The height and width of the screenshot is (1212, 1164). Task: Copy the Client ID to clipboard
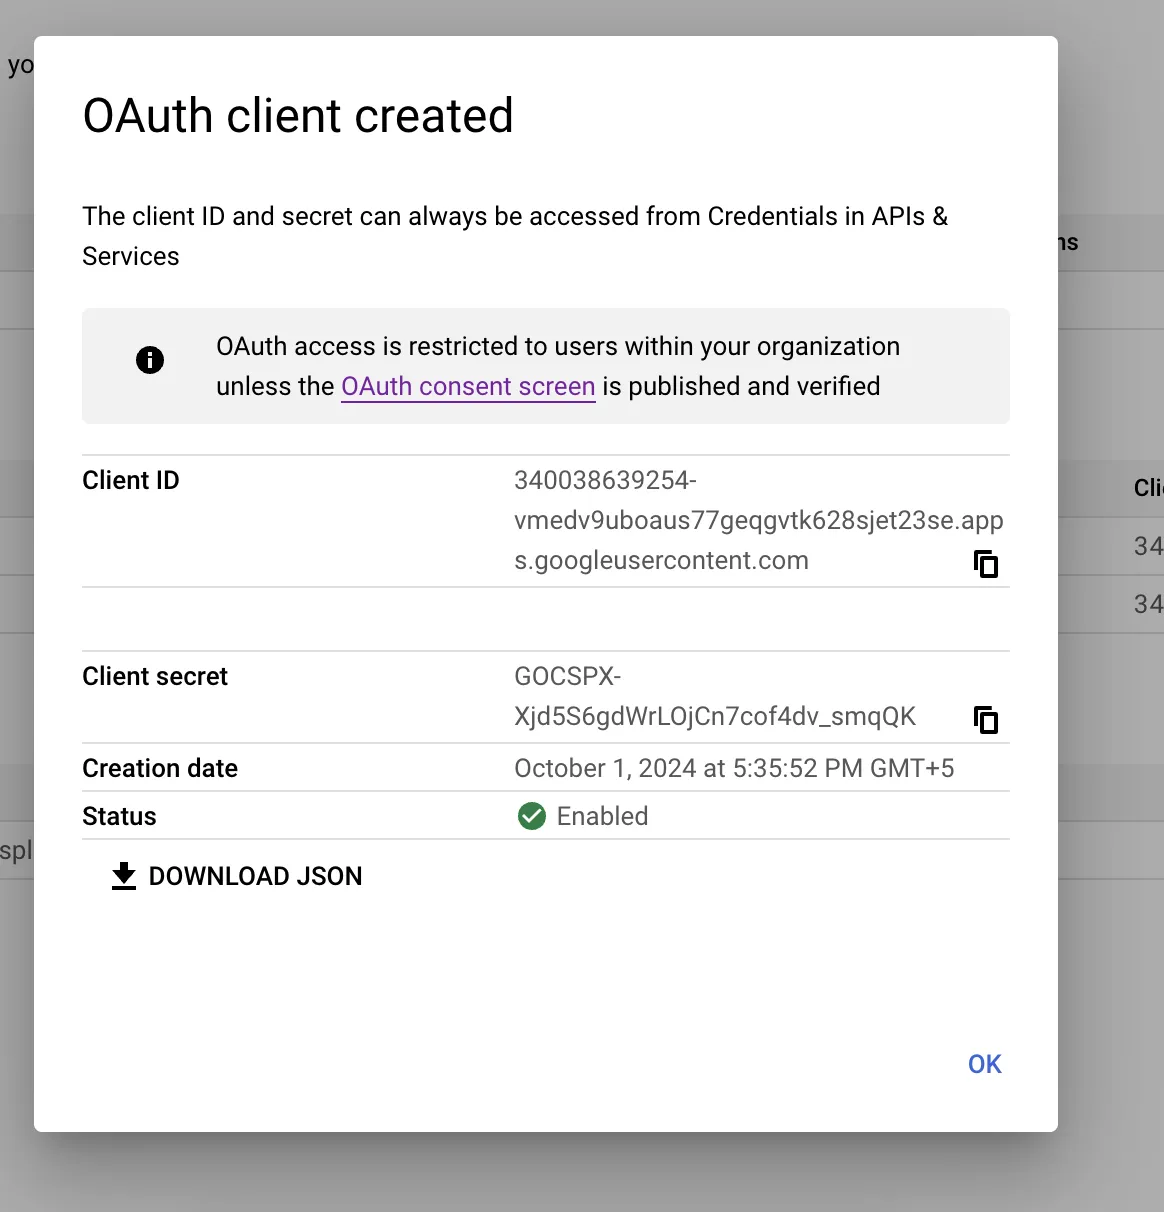pyautogui.click(x=986, y=564)
